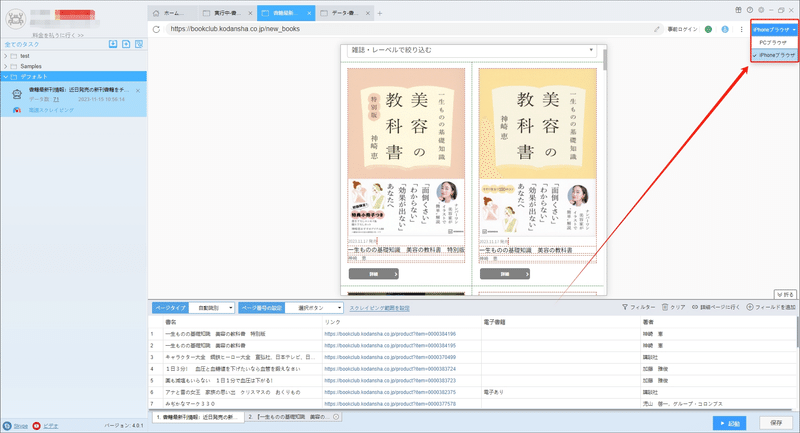
Task: Click the new task plus icon in sidebar
Action: point(126,44)
